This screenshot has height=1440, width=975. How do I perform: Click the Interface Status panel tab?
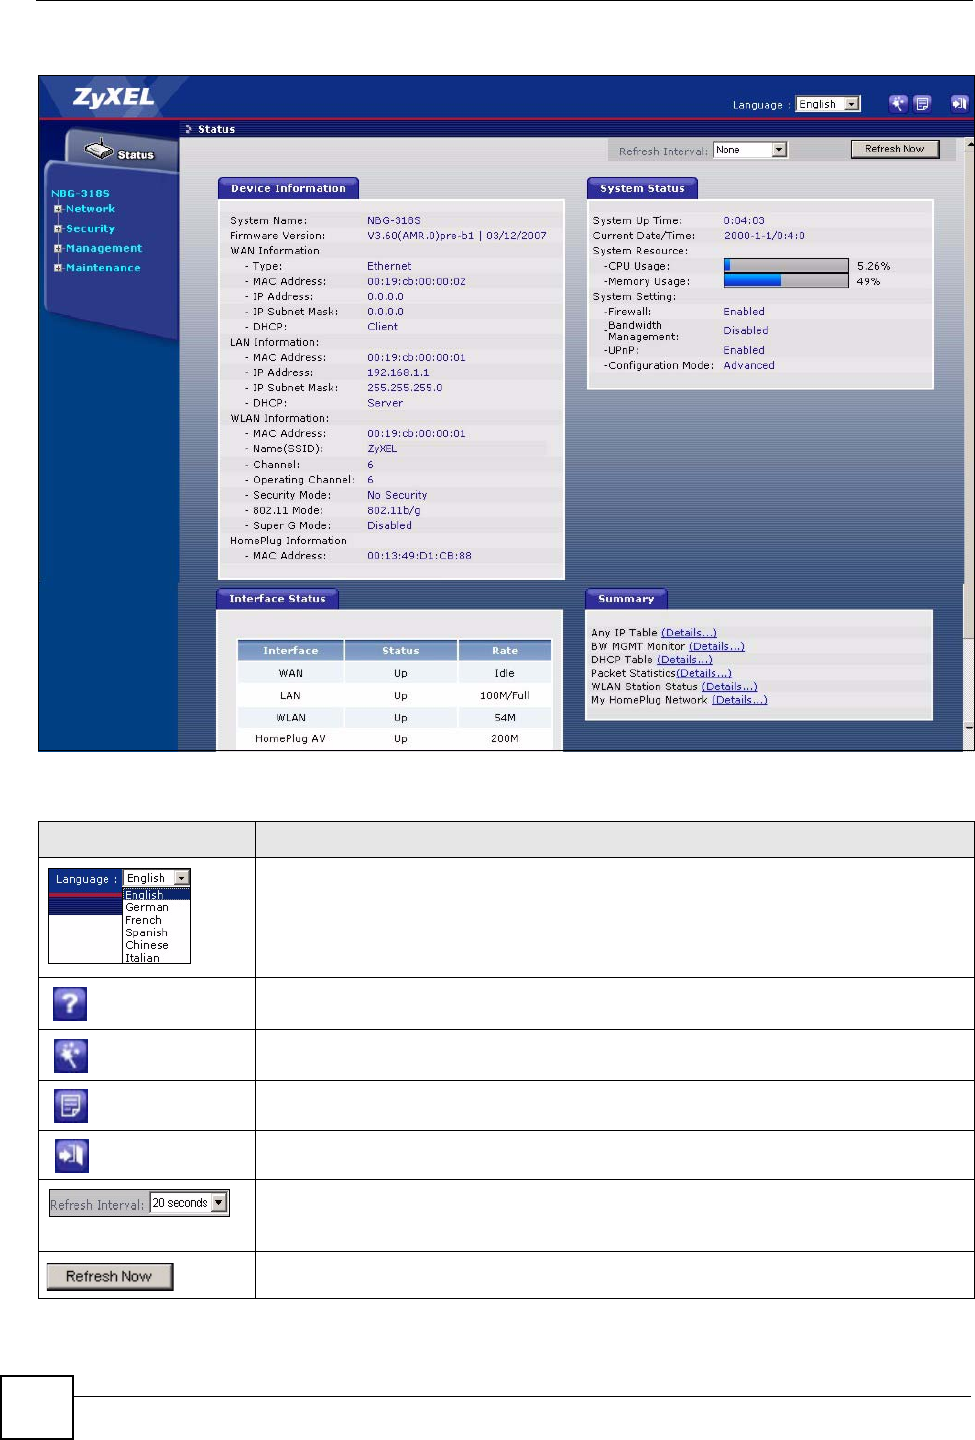pos(277,599)
